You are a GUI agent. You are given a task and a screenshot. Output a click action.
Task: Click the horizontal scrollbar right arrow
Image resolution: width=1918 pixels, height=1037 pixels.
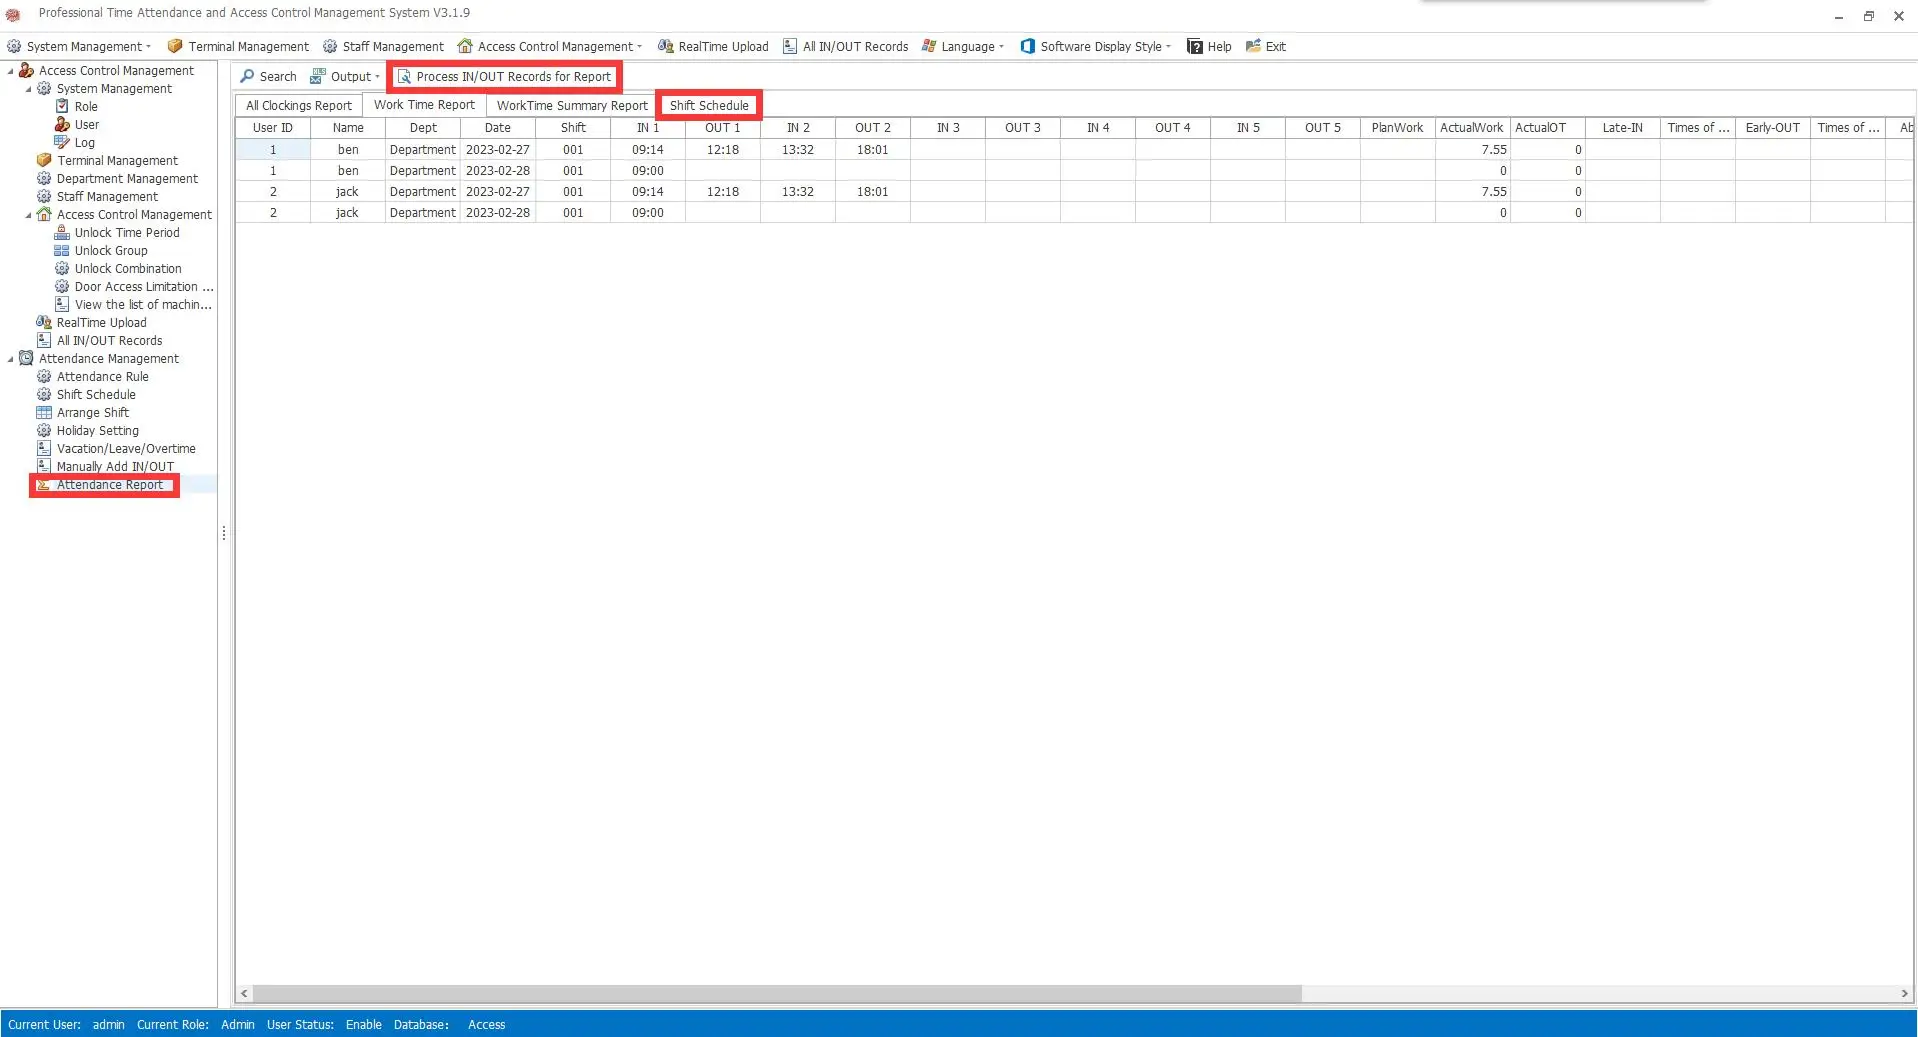1904,994
